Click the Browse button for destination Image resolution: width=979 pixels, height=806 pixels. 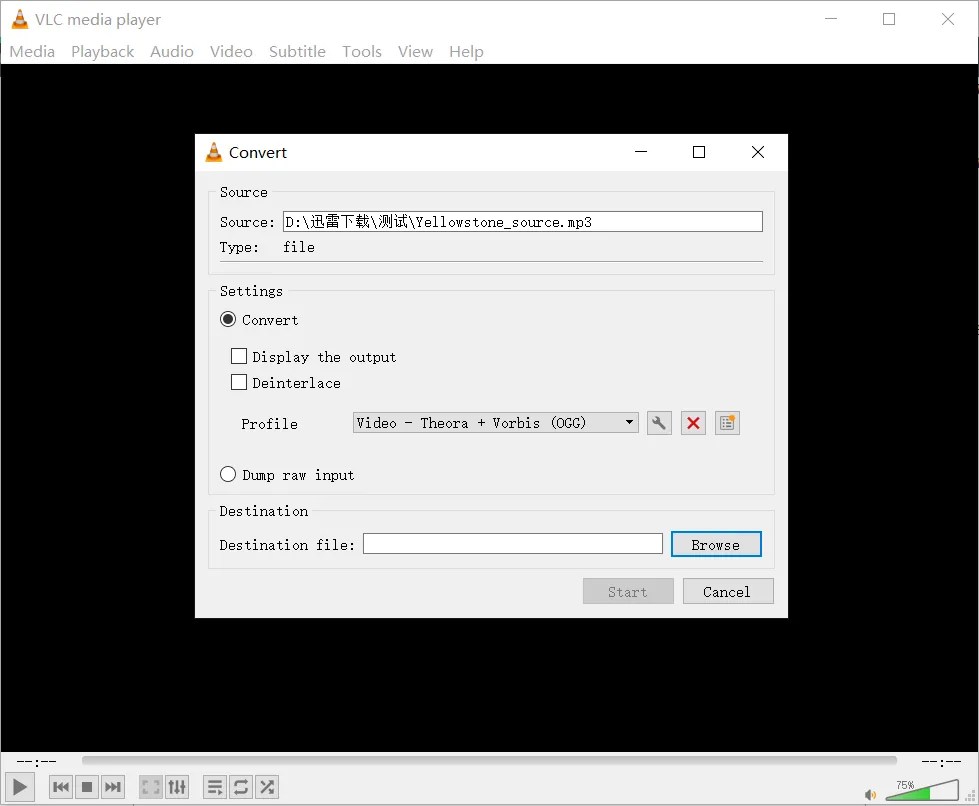pyautogui.click(x=716, y=544)
